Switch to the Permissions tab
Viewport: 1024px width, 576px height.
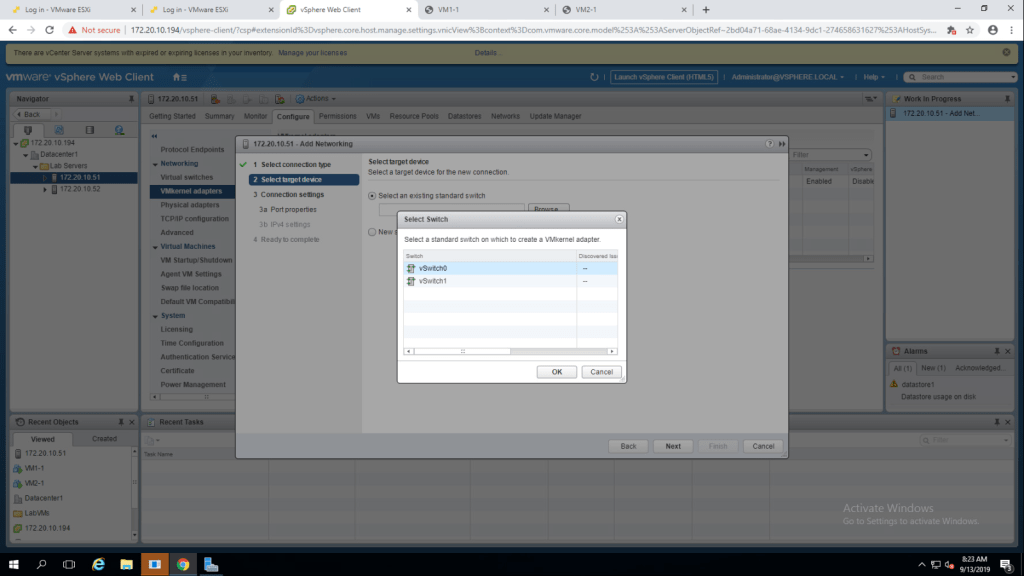(x=337, y=116)
